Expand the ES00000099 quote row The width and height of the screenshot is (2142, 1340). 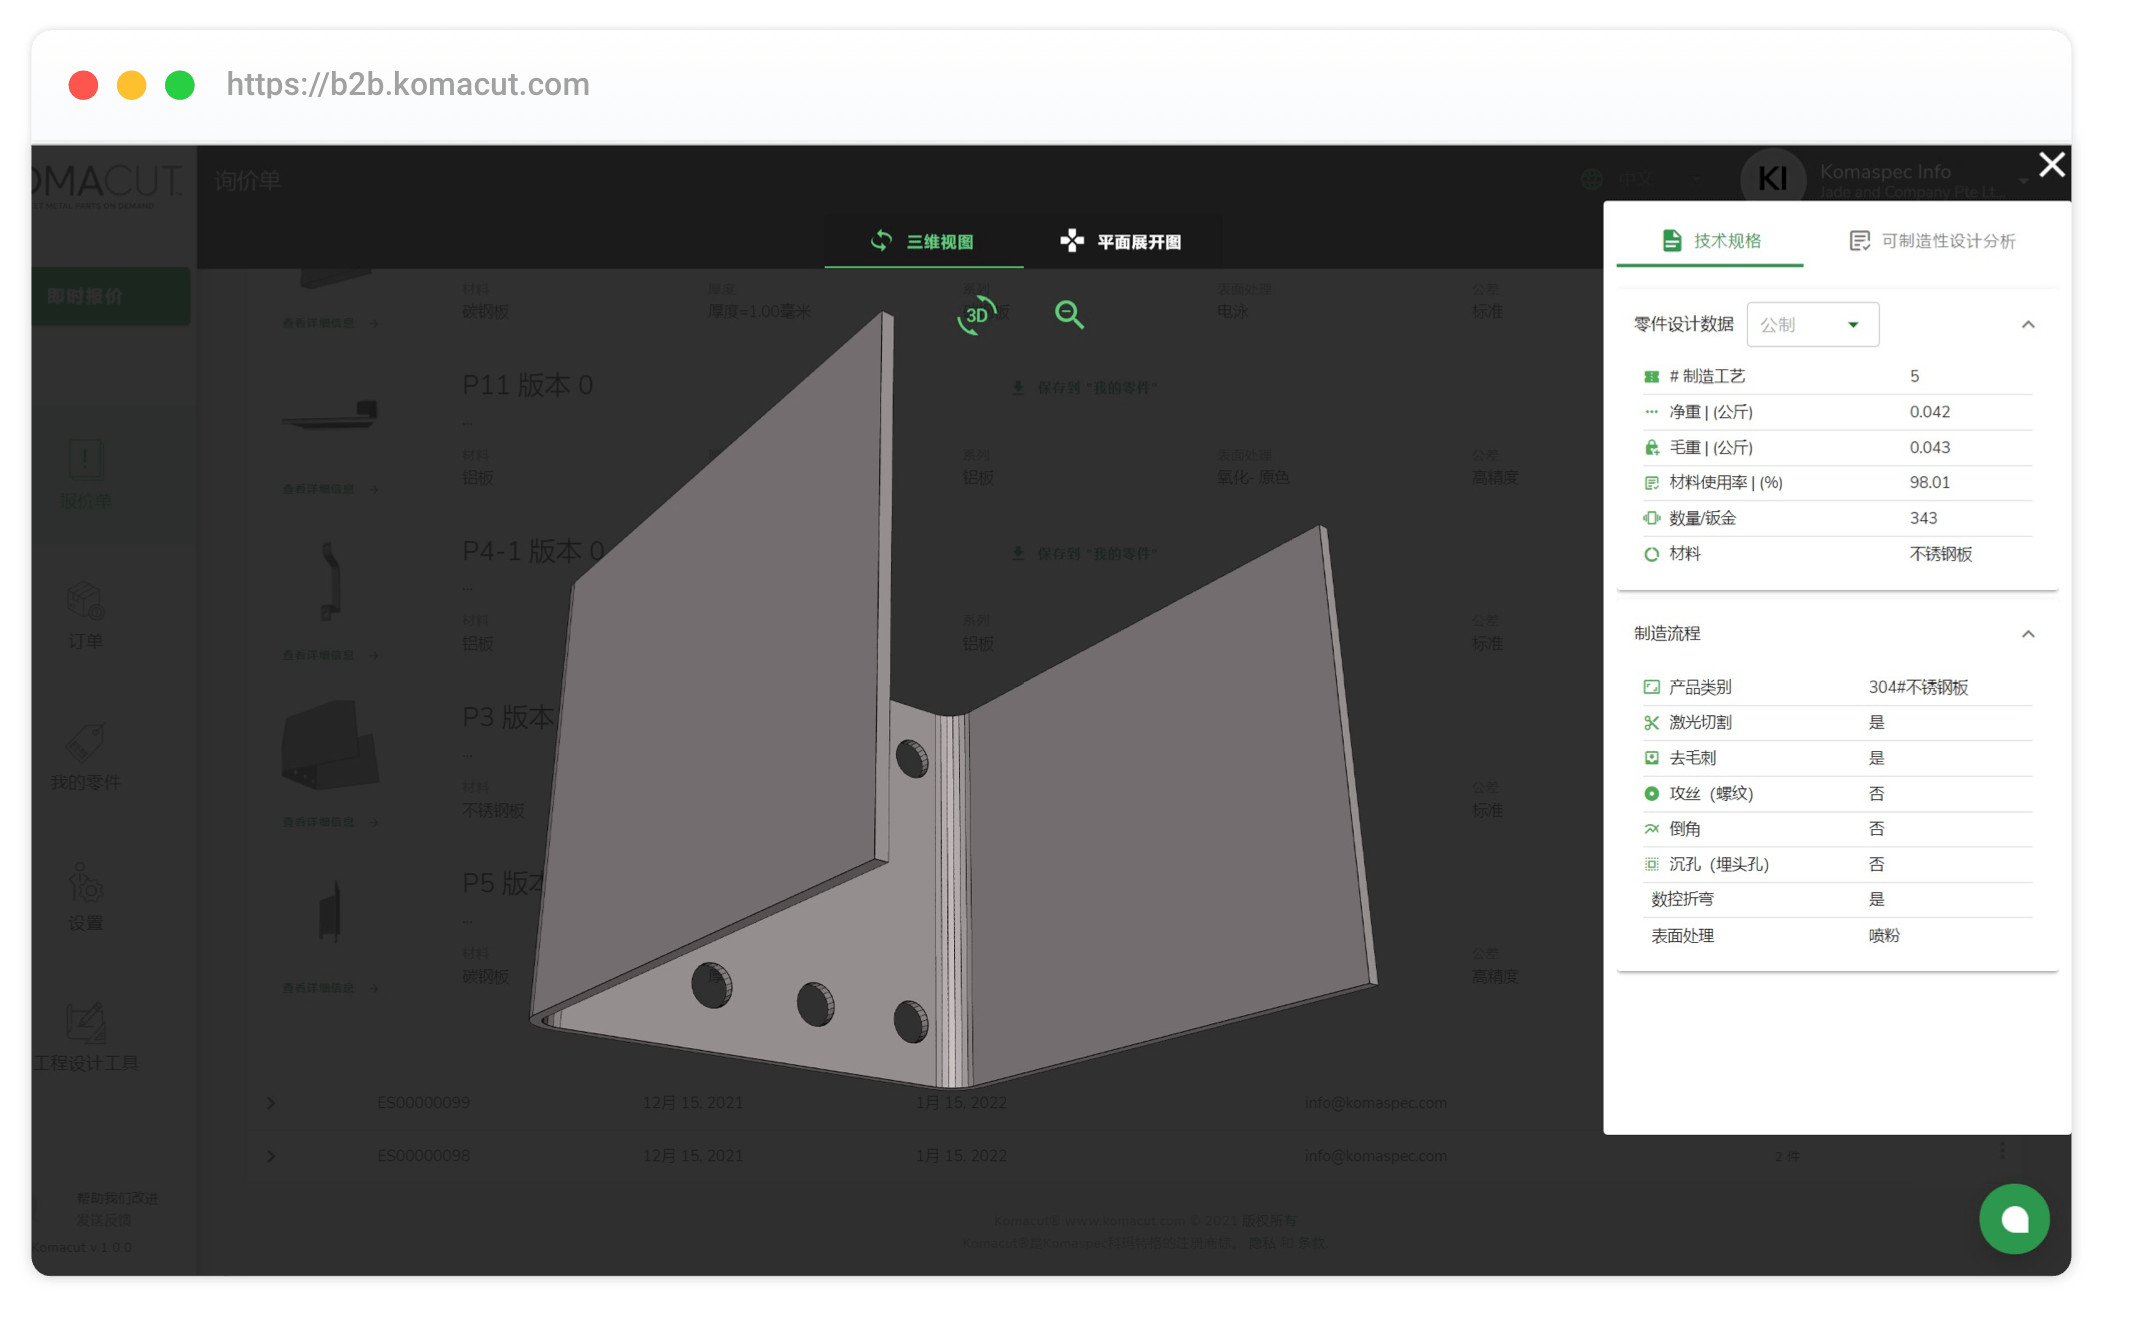(271, 1103)
